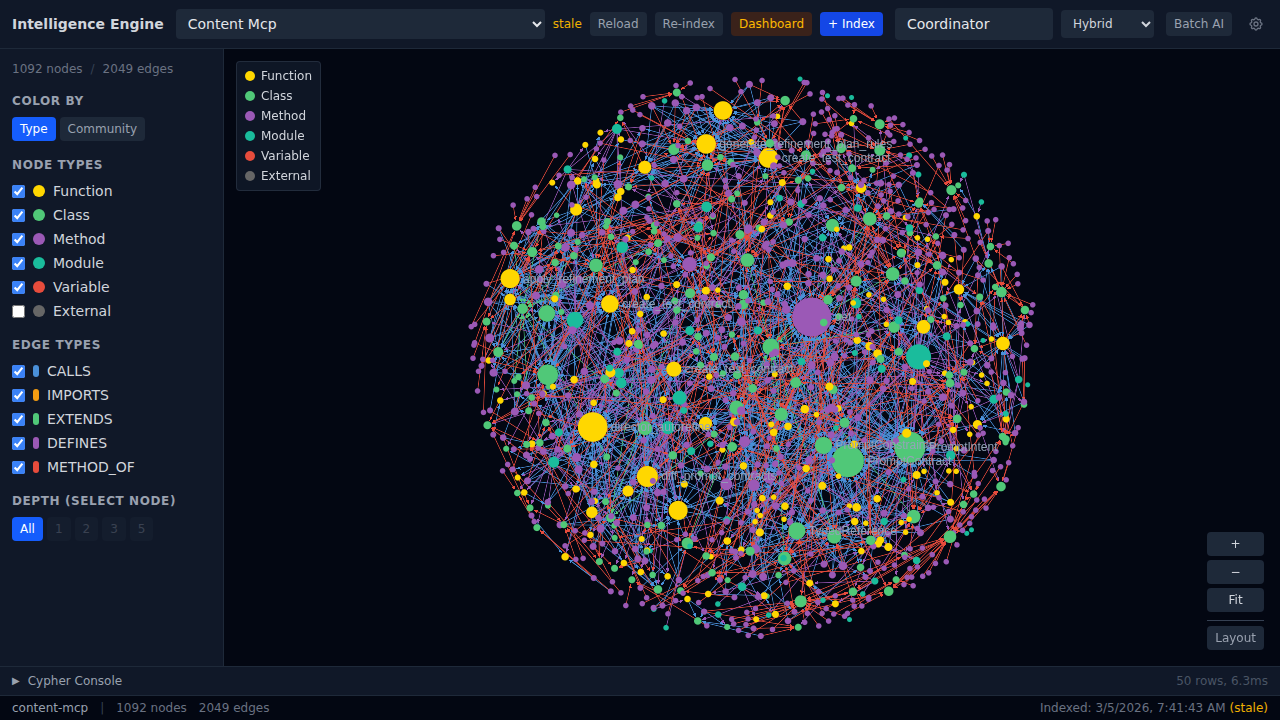
Task: Select Type color-by tab
Action: click(34, 129)
